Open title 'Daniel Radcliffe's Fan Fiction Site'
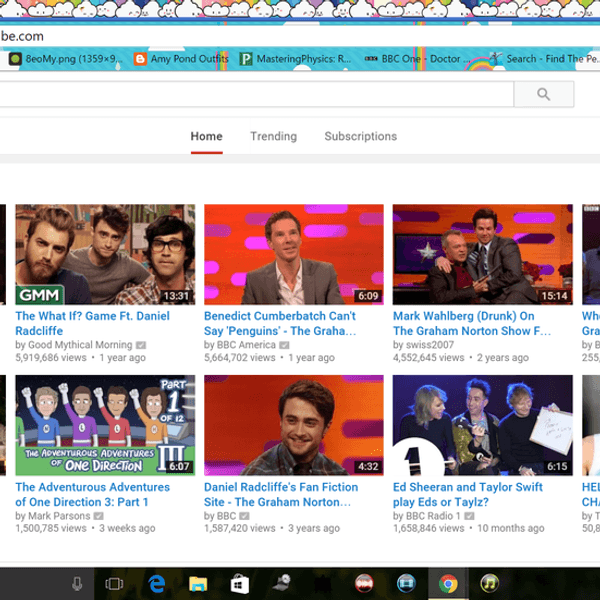Image resolution: width=600 pixels, height=600 pixels. [281, 494]
